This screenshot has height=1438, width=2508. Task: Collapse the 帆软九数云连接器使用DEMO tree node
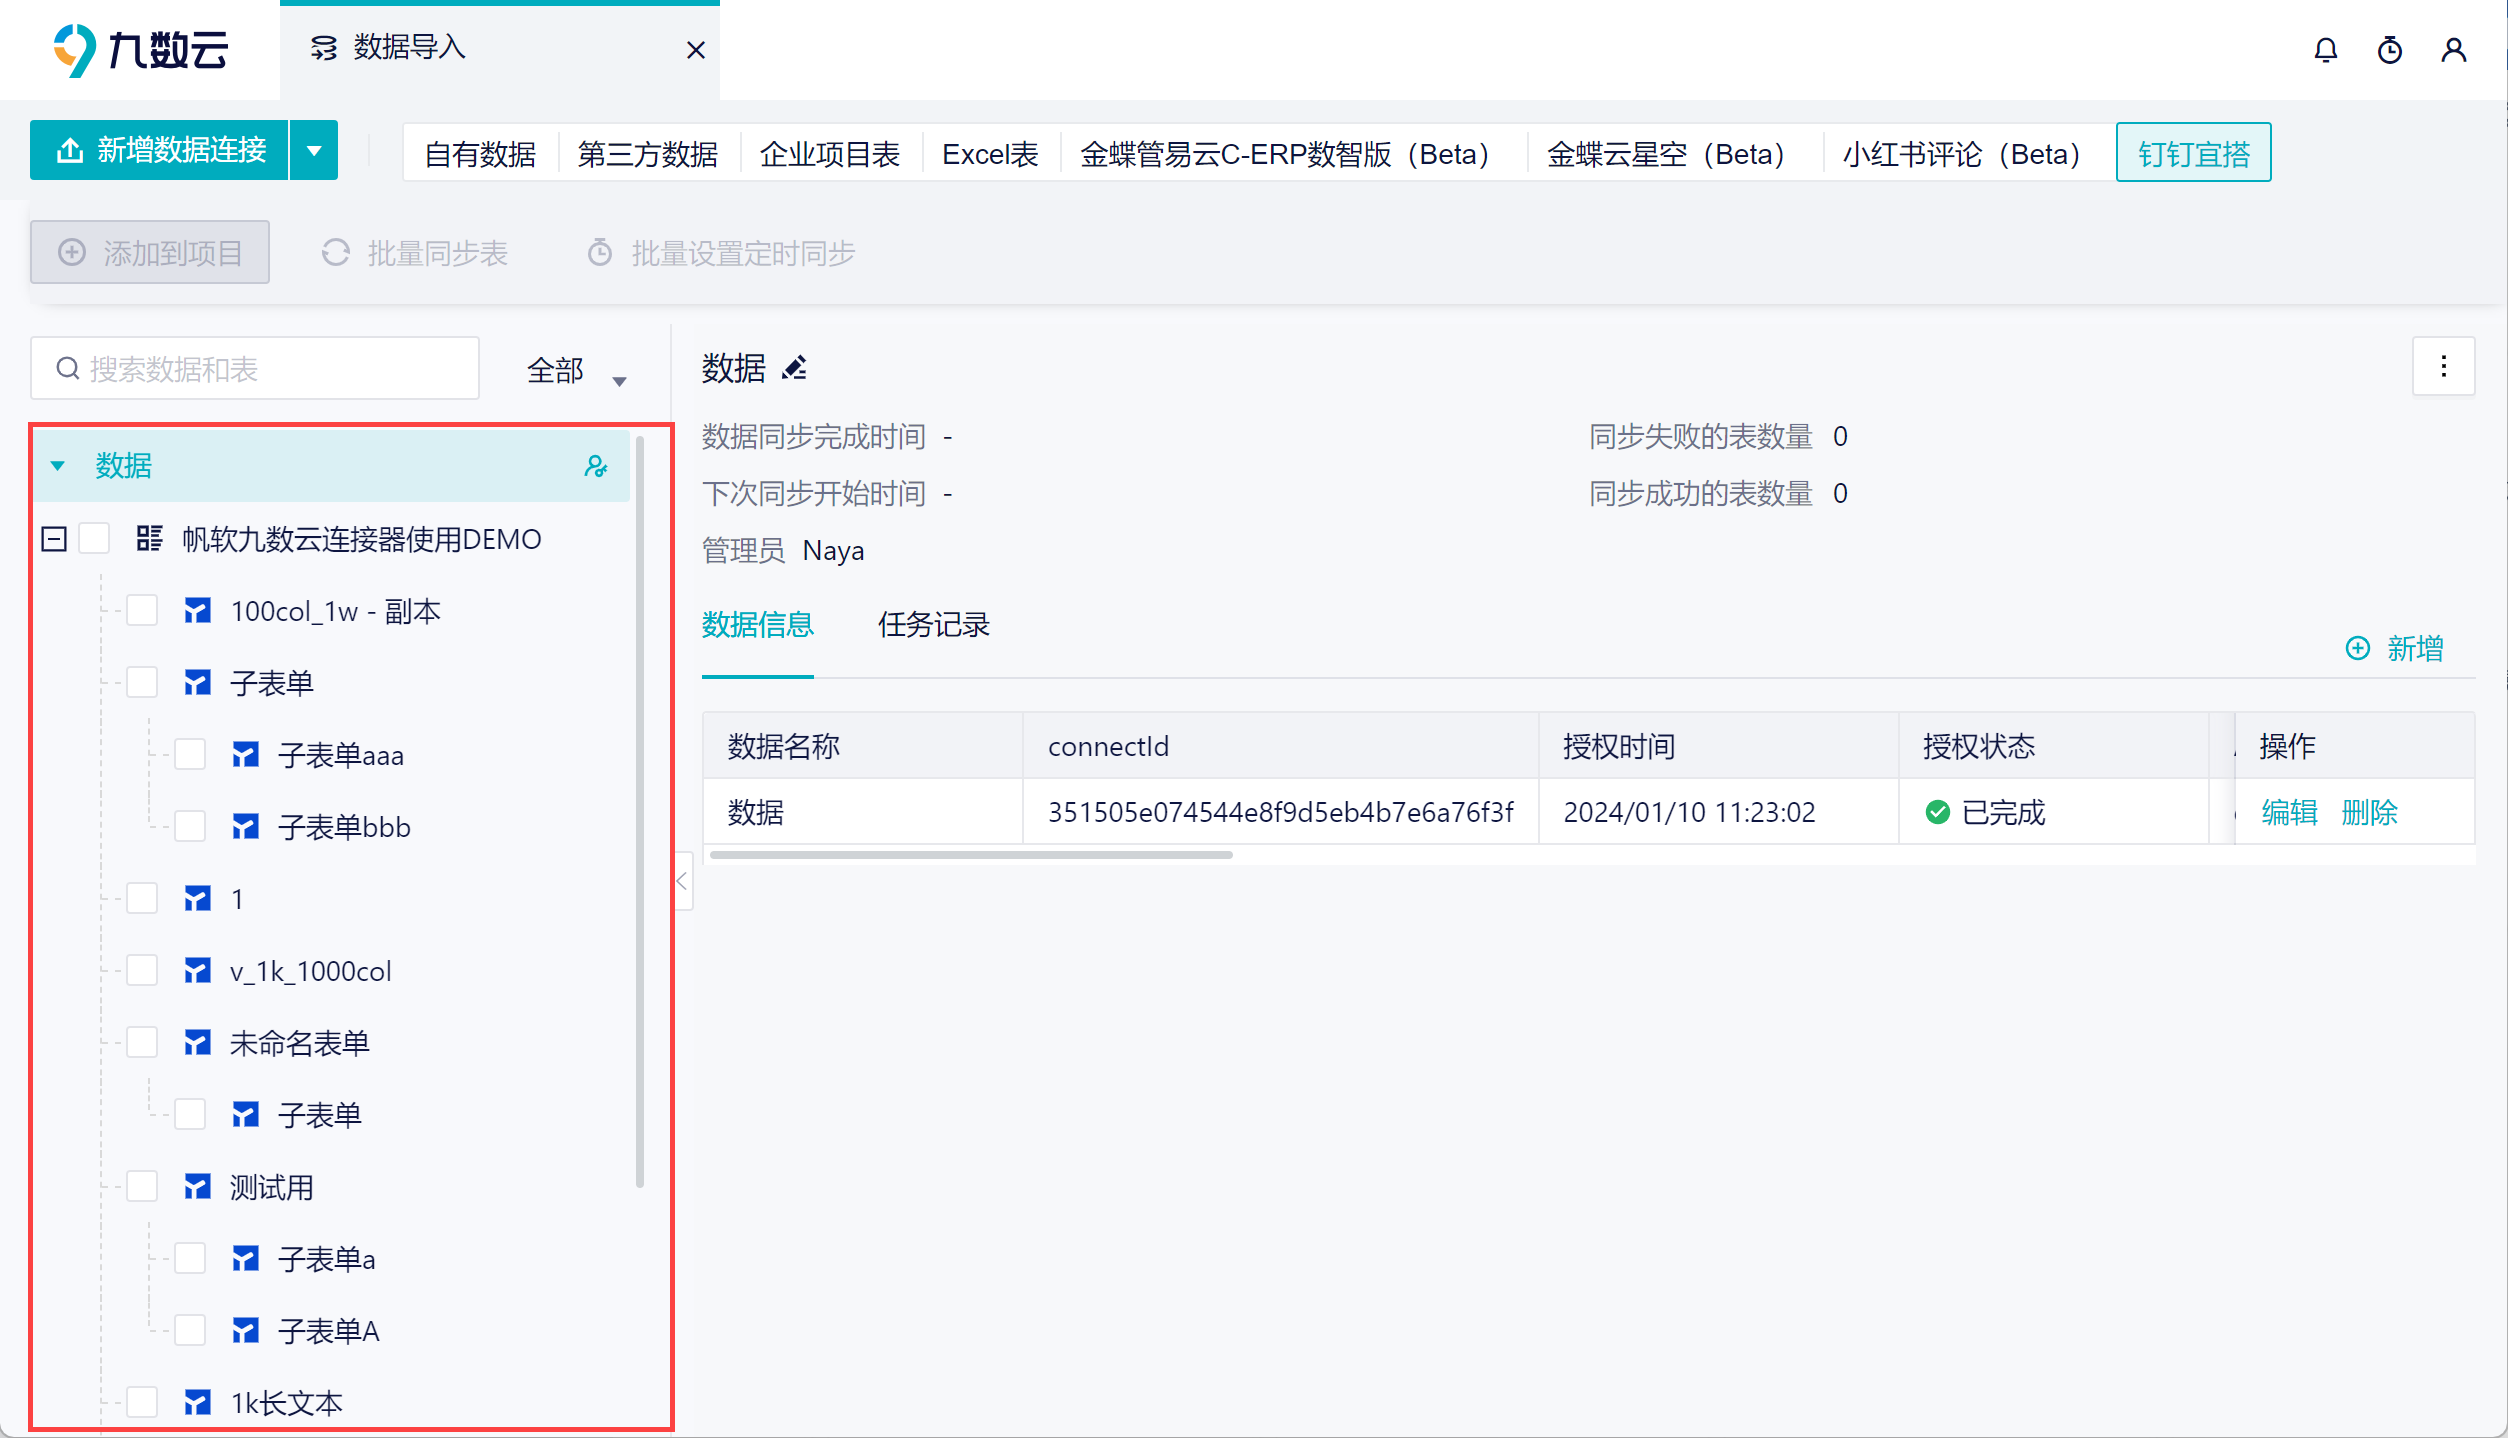pos(54,539)
